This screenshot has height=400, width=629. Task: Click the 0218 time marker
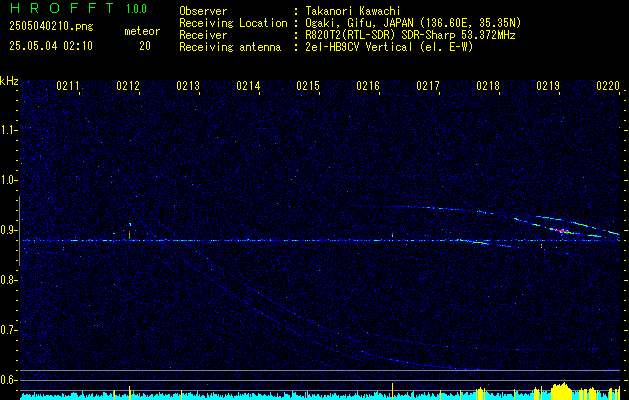click(488, 86)
